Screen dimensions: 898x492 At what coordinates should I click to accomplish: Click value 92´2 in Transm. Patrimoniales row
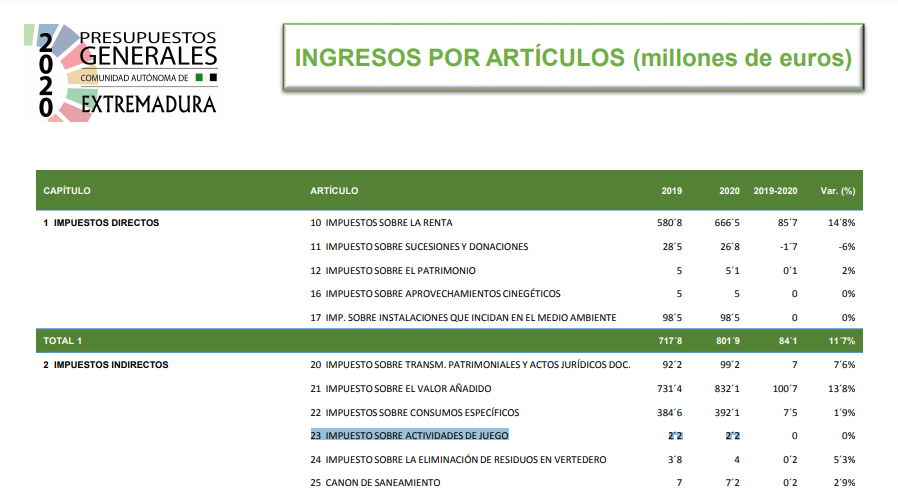[672, 365]
